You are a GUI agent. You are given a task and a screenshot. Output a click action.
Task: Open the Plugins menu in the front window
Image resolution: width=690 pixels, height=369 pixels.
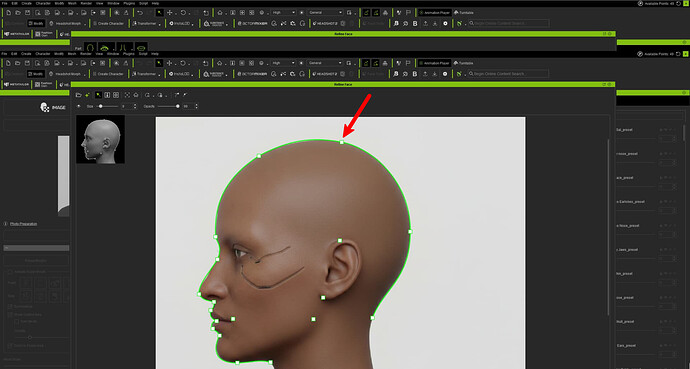pyautogui.click(x=128, y=54)
